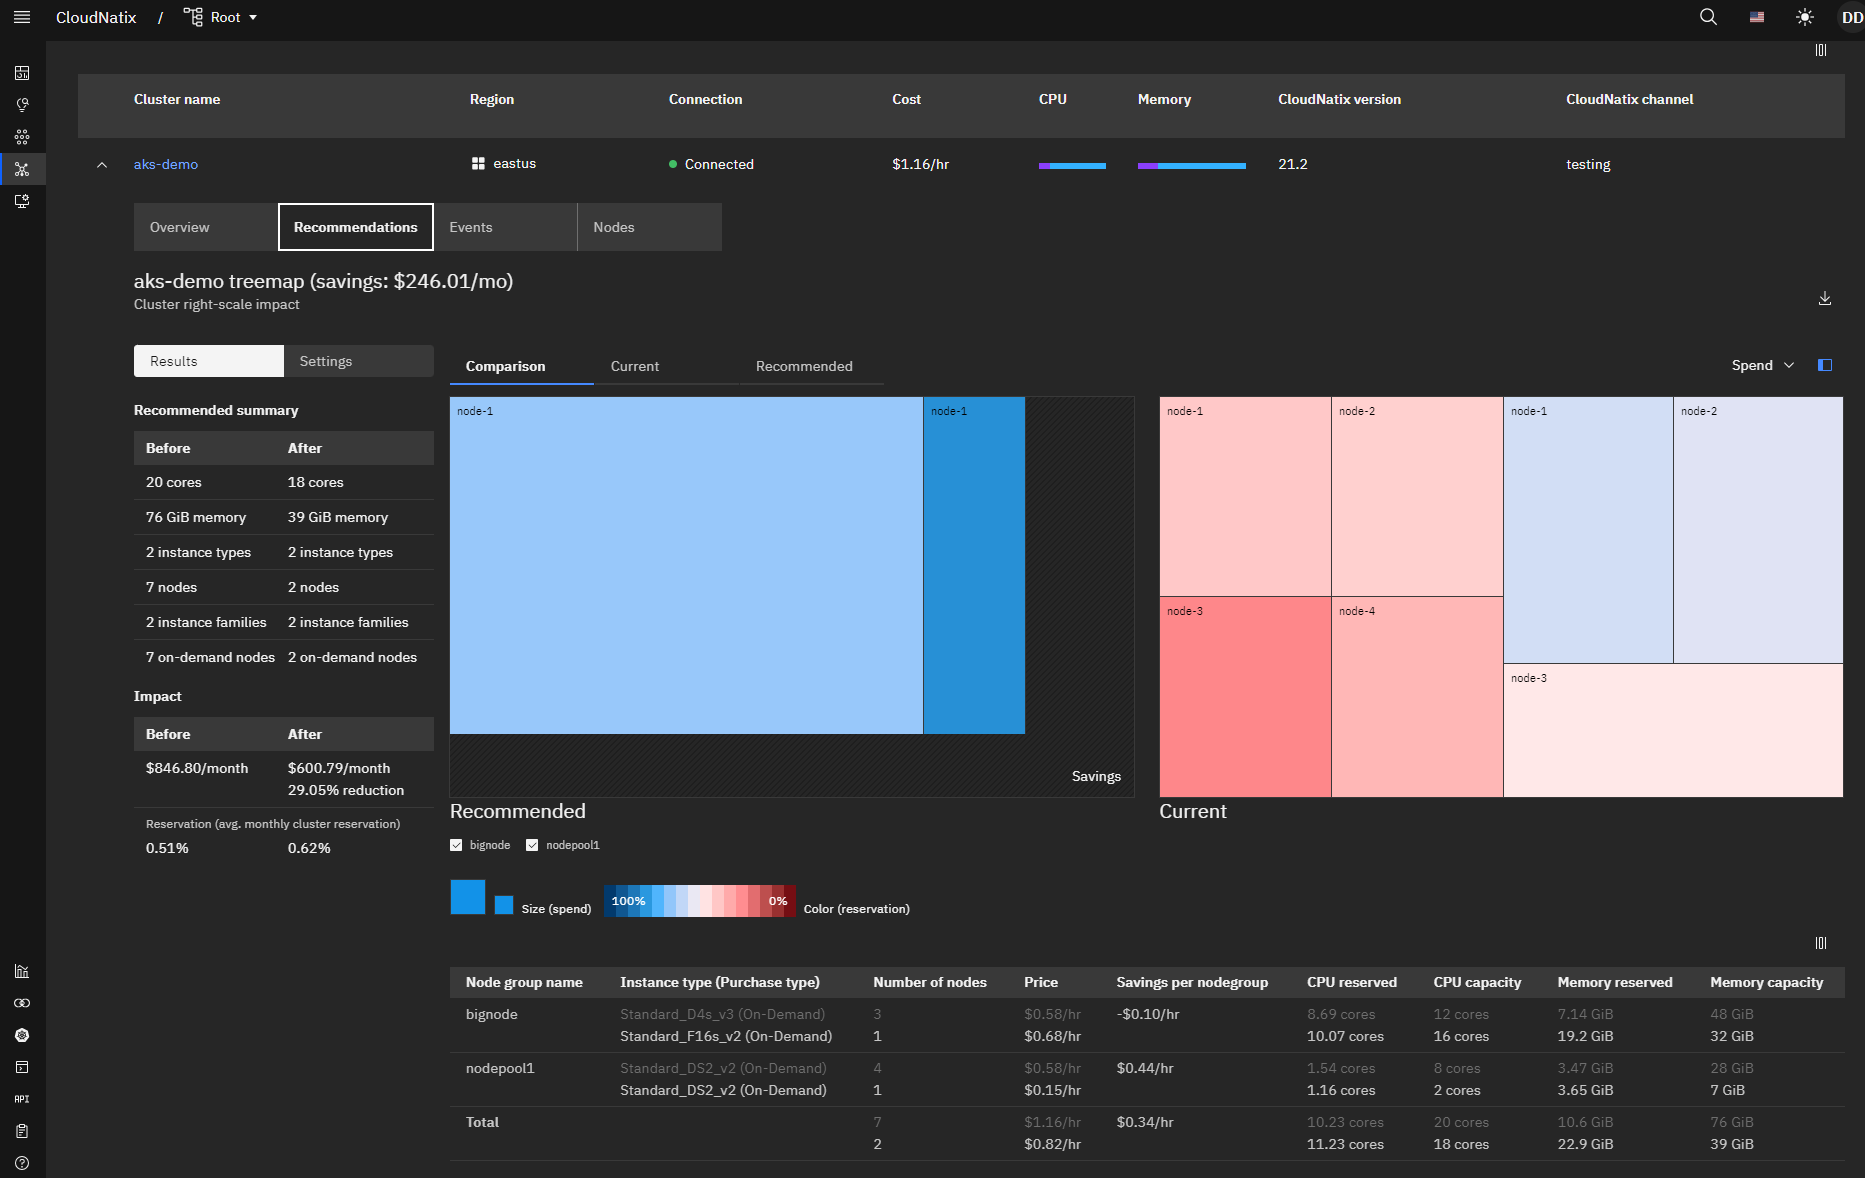Open the Spend dropdown above the treemap
The width and height of the screenshot is (1865, 1178).
tap(1762, 365)
